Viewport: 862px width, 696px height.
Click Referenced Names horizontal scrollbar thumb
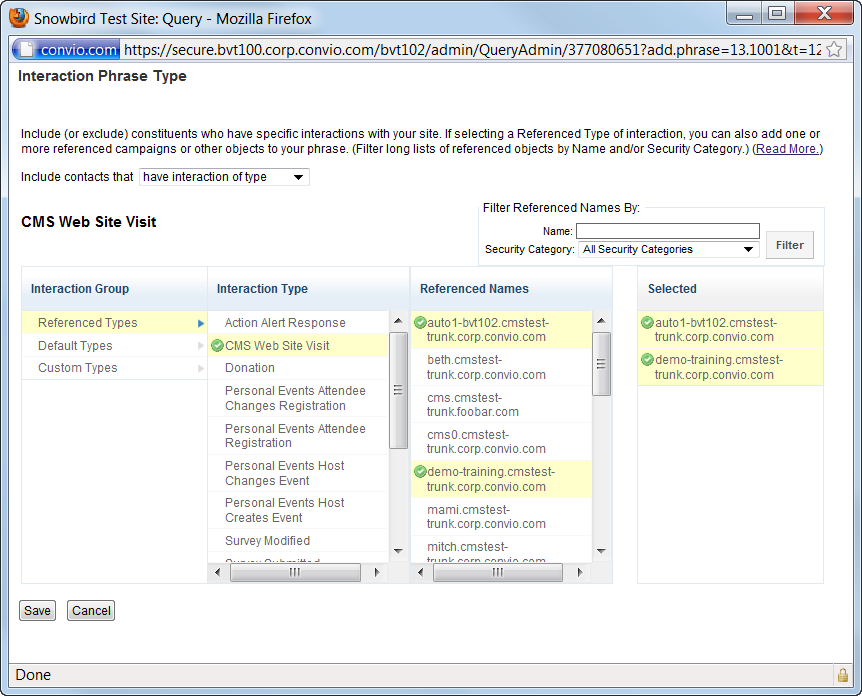[x=498, y=572]
